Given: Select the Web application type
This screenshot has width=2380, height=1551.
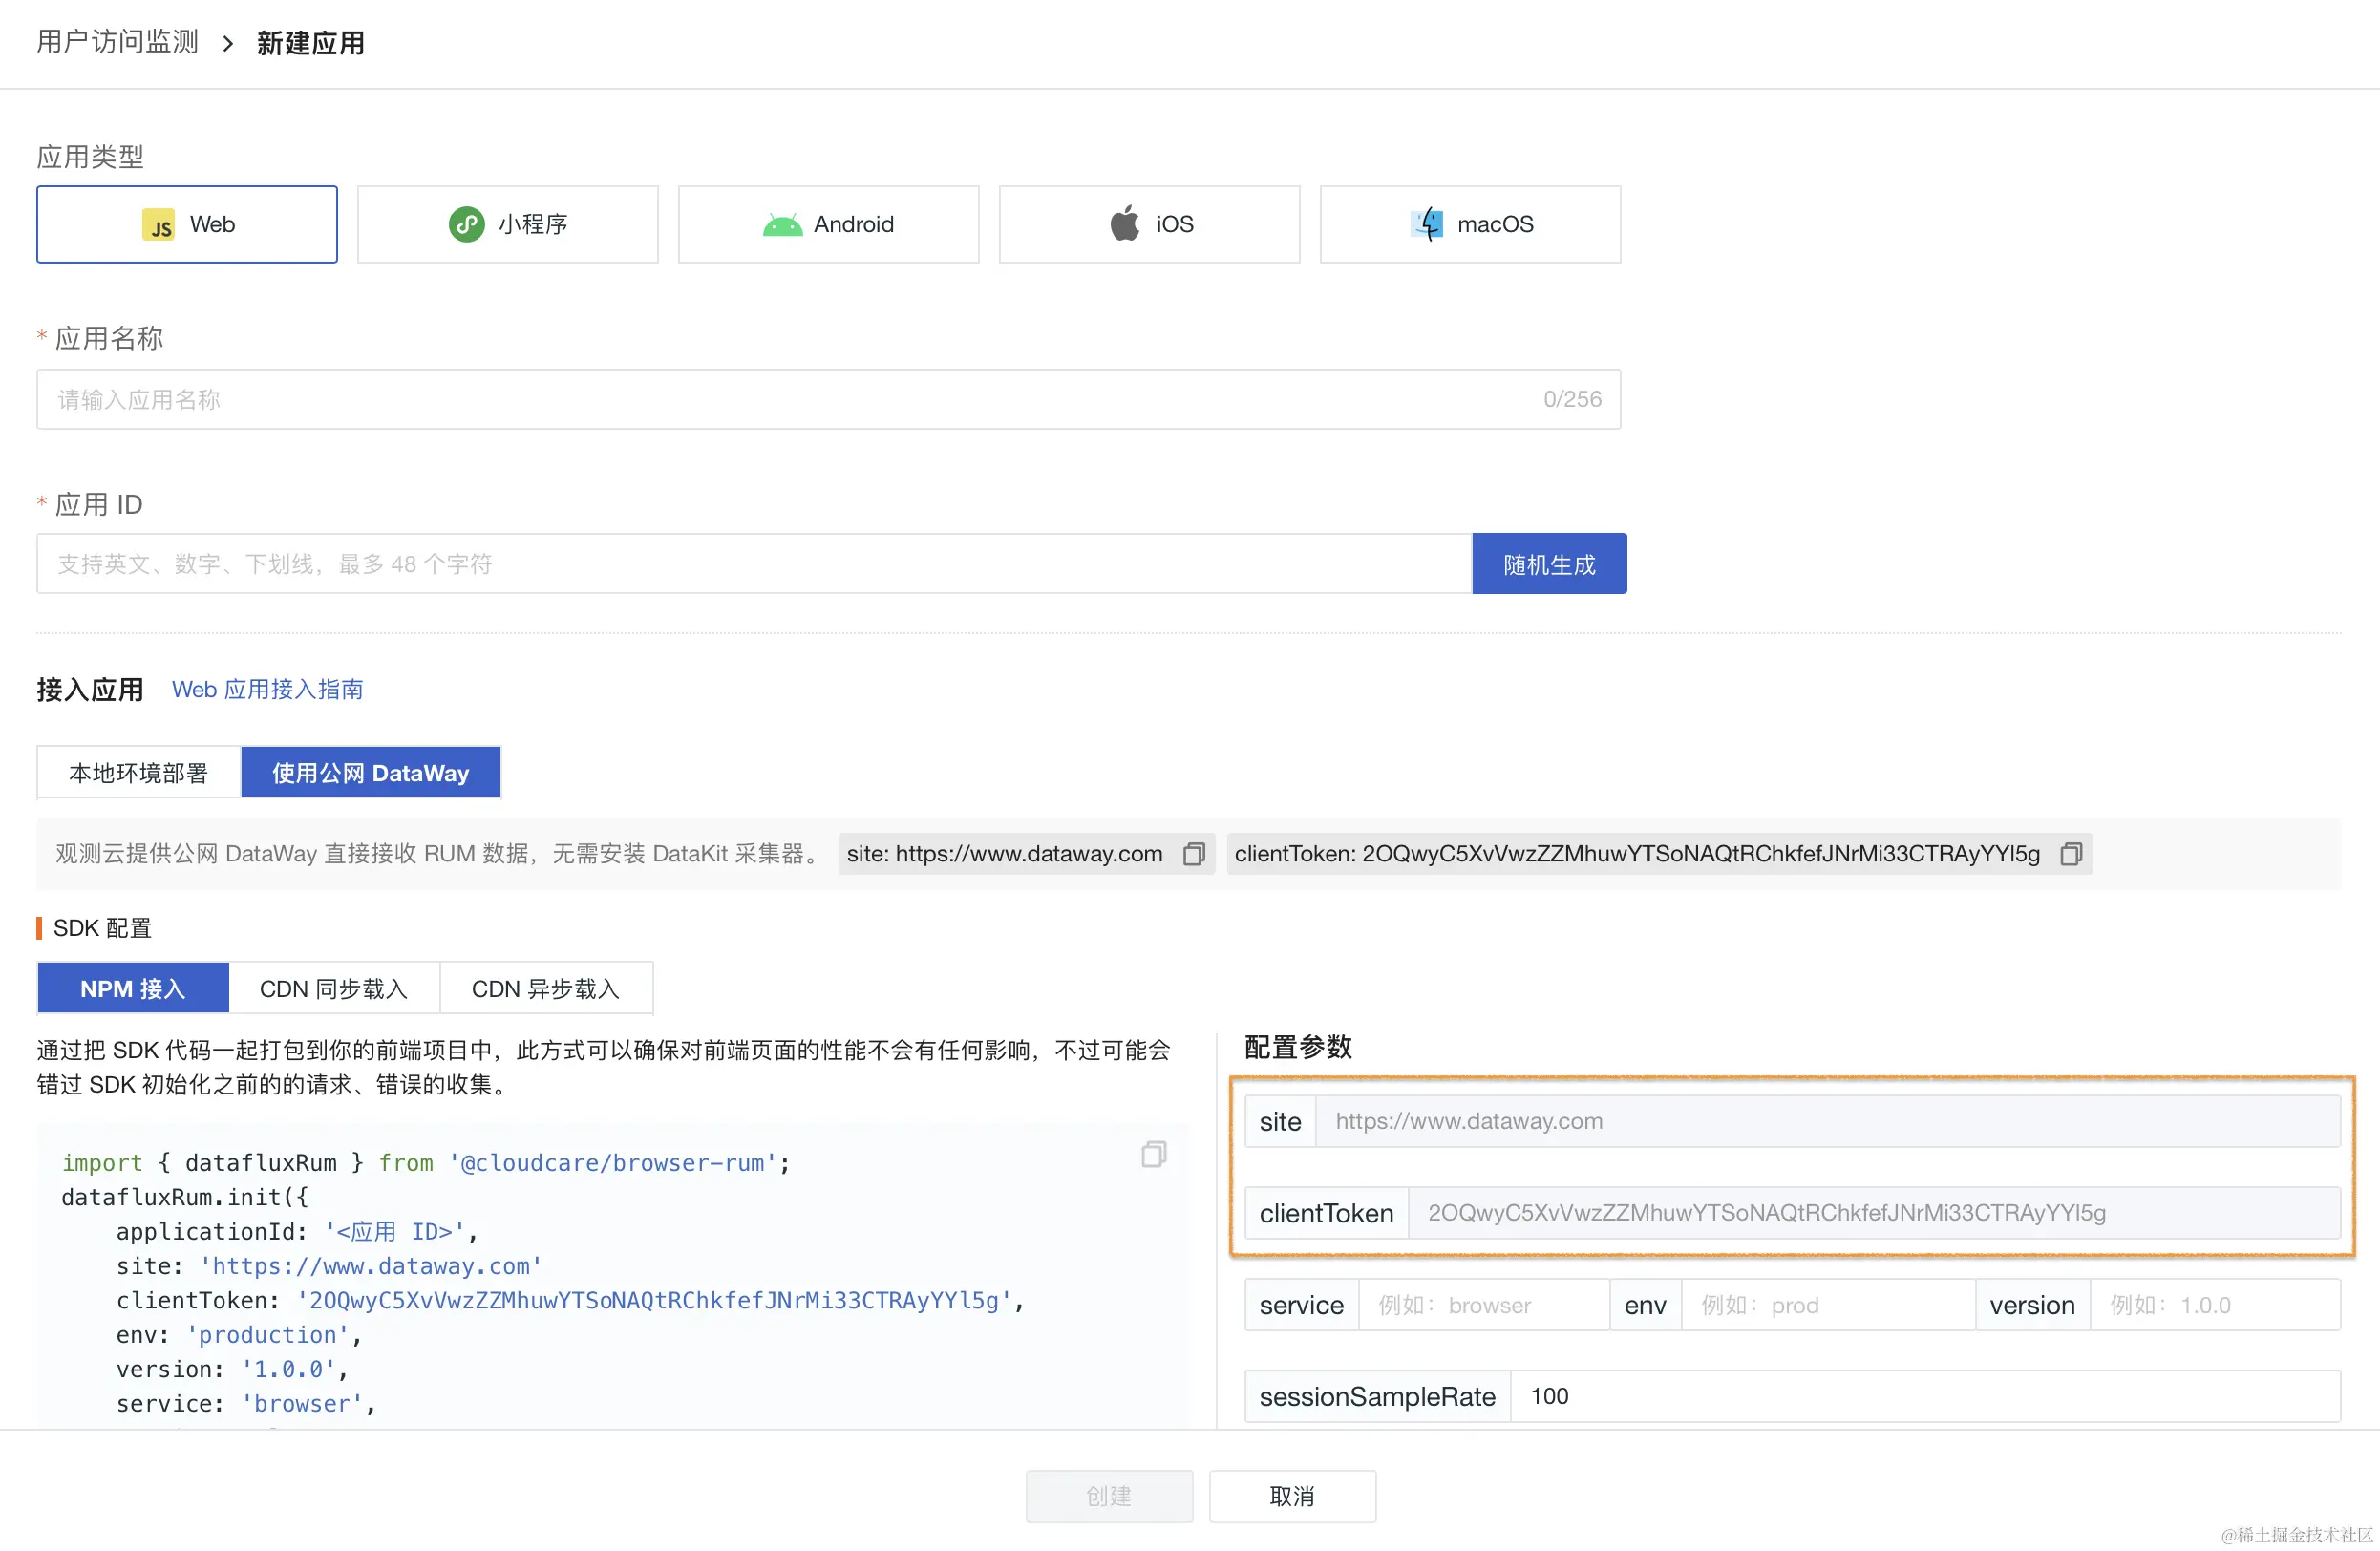Looking at the screenshot, I should coord(187,224).
